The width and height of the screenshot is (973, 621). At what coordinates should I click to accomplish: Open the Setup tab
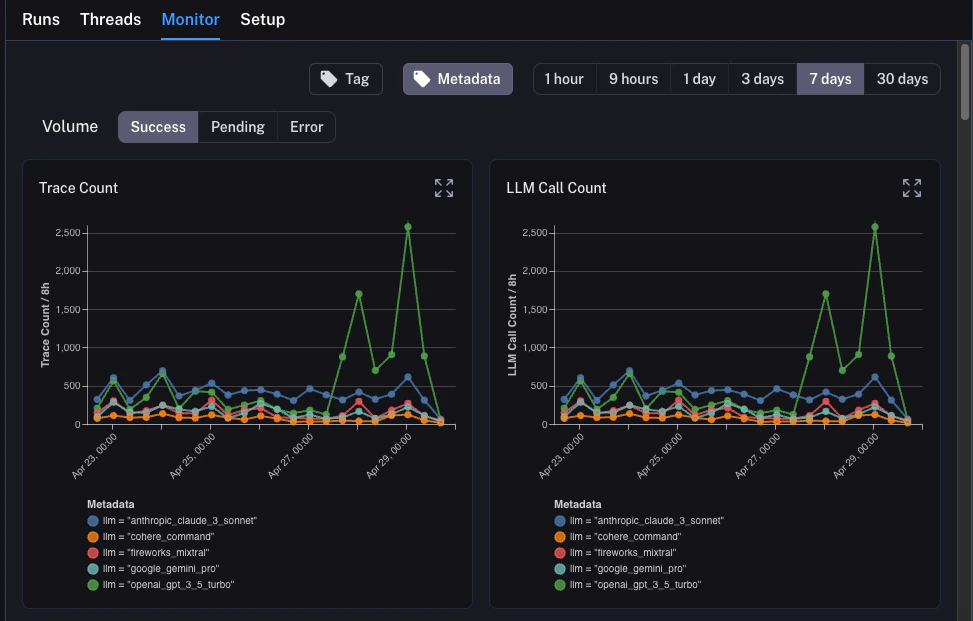(262, 19)
